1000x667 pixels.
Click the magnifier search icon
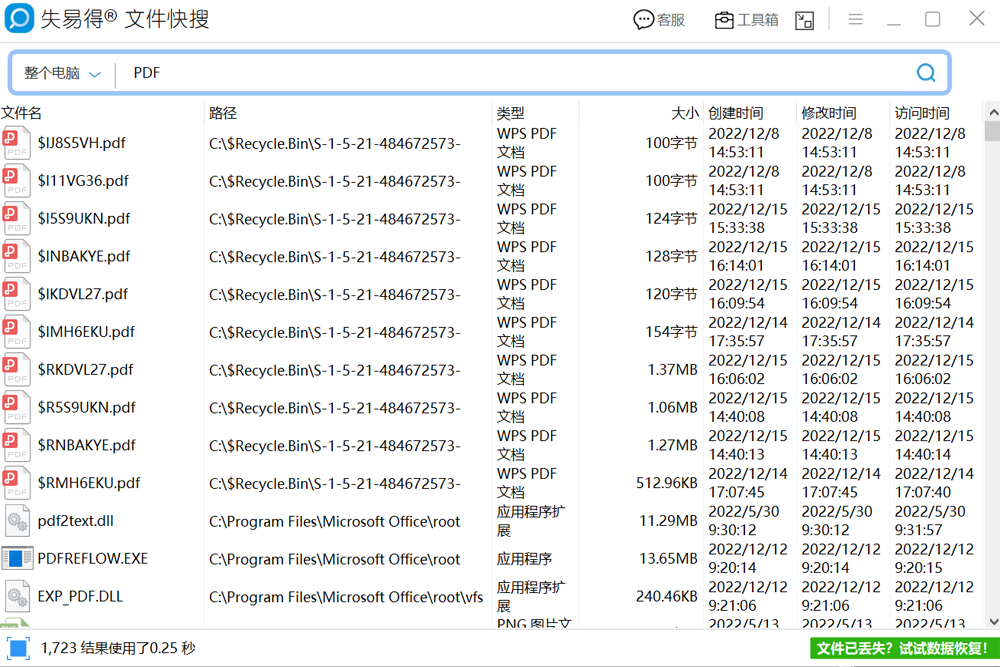coord(925,73)
